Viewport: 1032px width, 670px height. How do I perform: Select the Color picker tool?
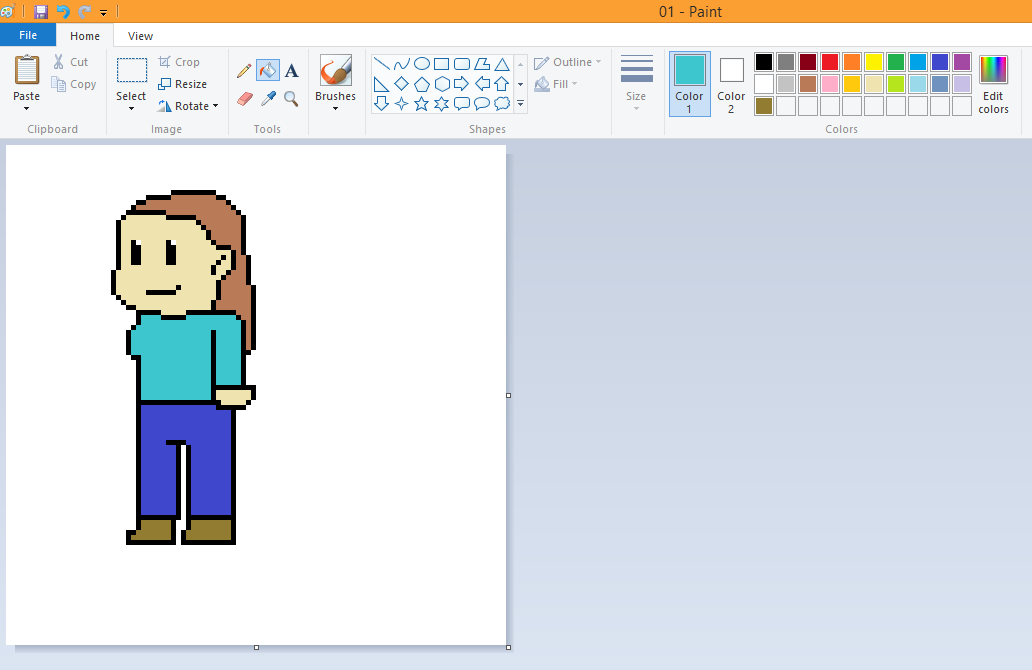[x=267, y=99]
